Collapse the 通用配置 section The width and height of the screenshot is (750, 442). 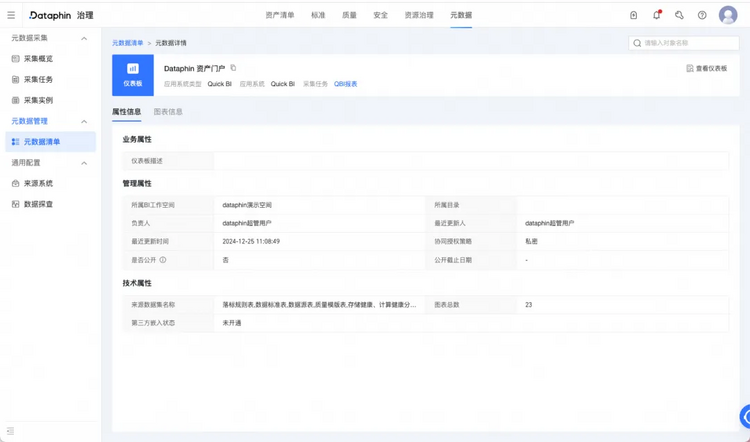pos(84,163)
